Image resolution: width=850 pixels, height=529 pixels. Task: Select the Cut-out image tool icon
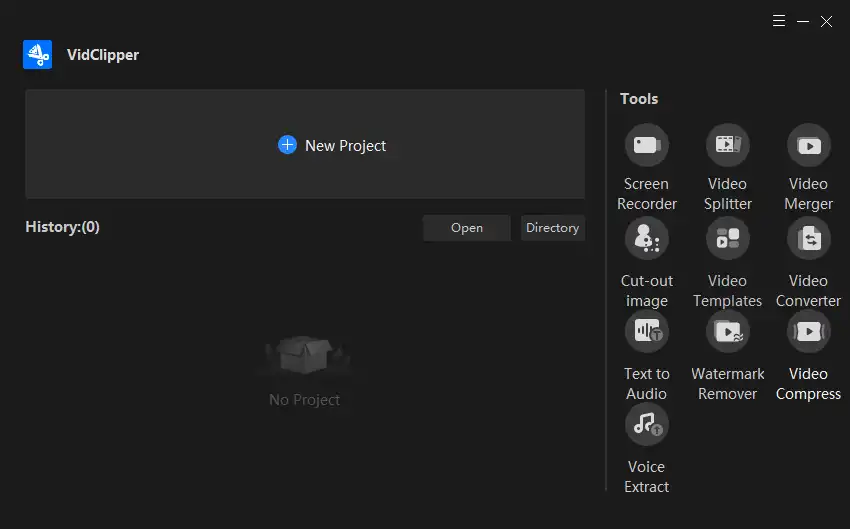(646, 238)
